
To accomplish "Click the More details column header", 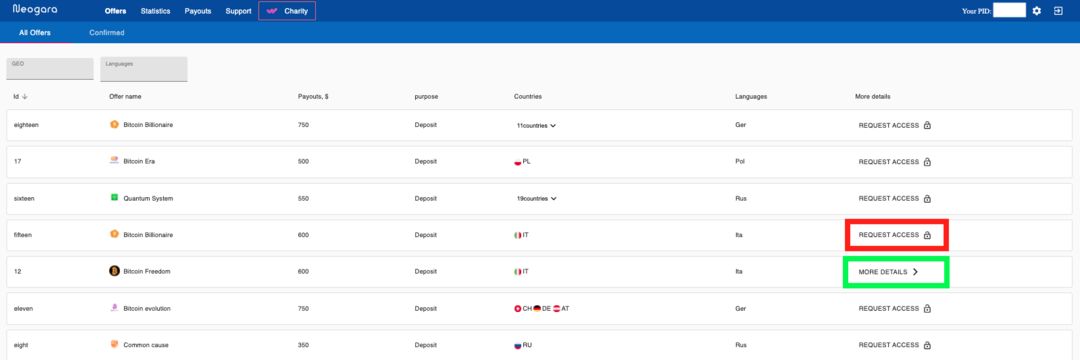I will [x=873, y=96].
